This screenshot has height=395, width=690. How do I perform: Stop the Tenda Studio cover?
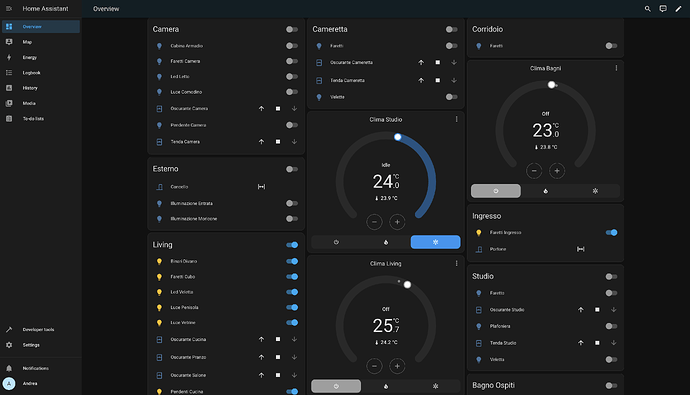tap(597, 343)
